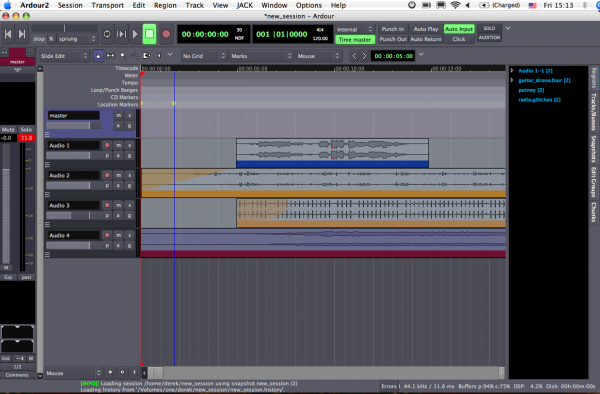Open Slide Edit mode dropdown
This screenshot has height=394, width=600.
64,56
